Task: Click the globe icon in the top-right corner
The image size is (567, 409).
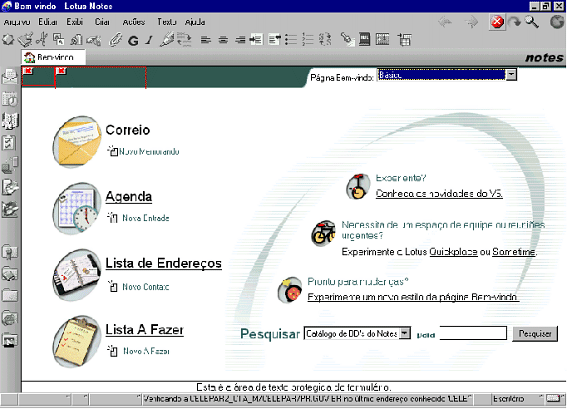Action: pos(557,22)
